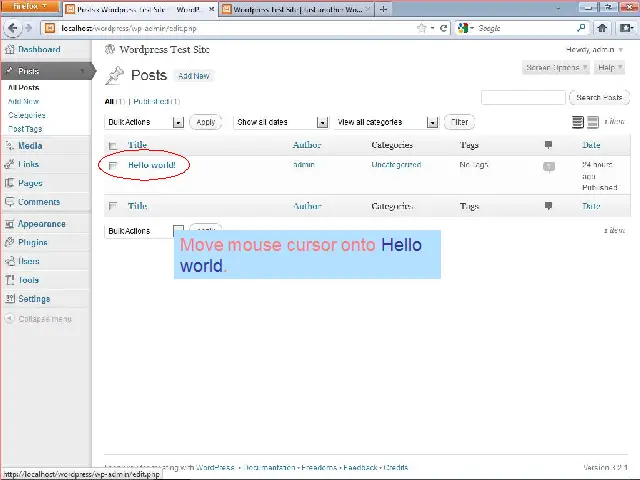The image size is (640, 480).
Task: Open the bottom Bulk Actions dropdown
Action: 144,231
